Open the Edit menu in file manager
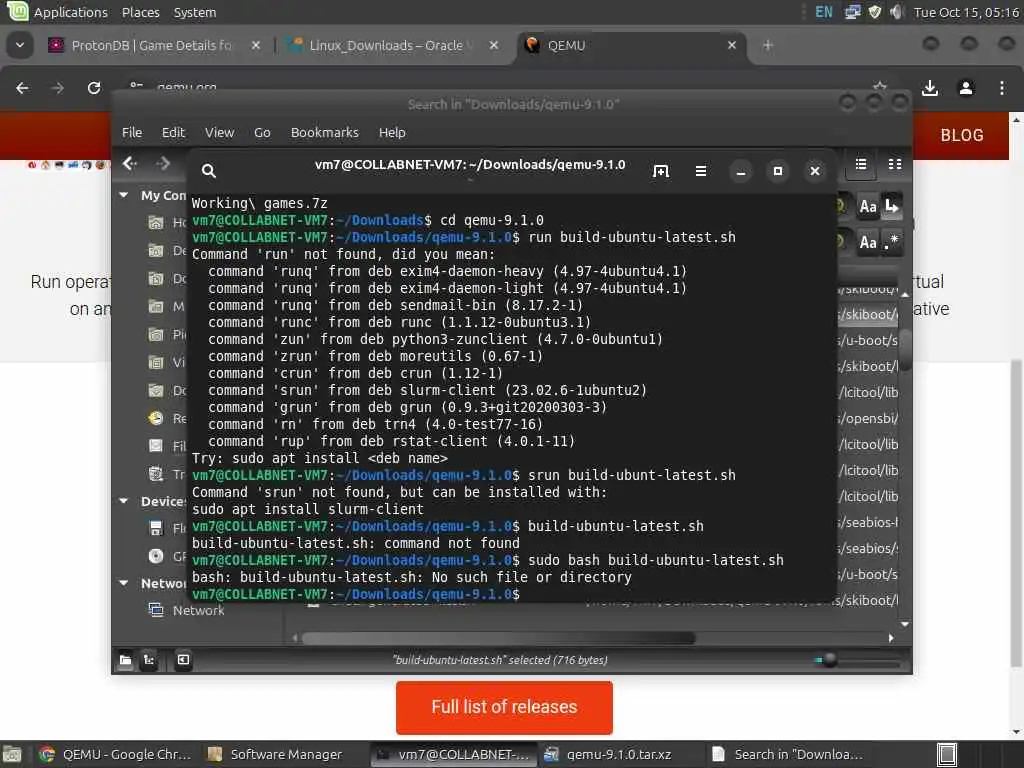Screen dimensions: 1024x768 173,133
